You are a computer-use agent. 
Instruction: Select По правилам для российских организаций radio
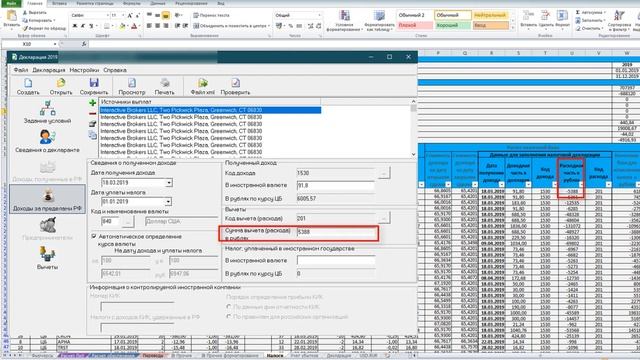point(229,316)
